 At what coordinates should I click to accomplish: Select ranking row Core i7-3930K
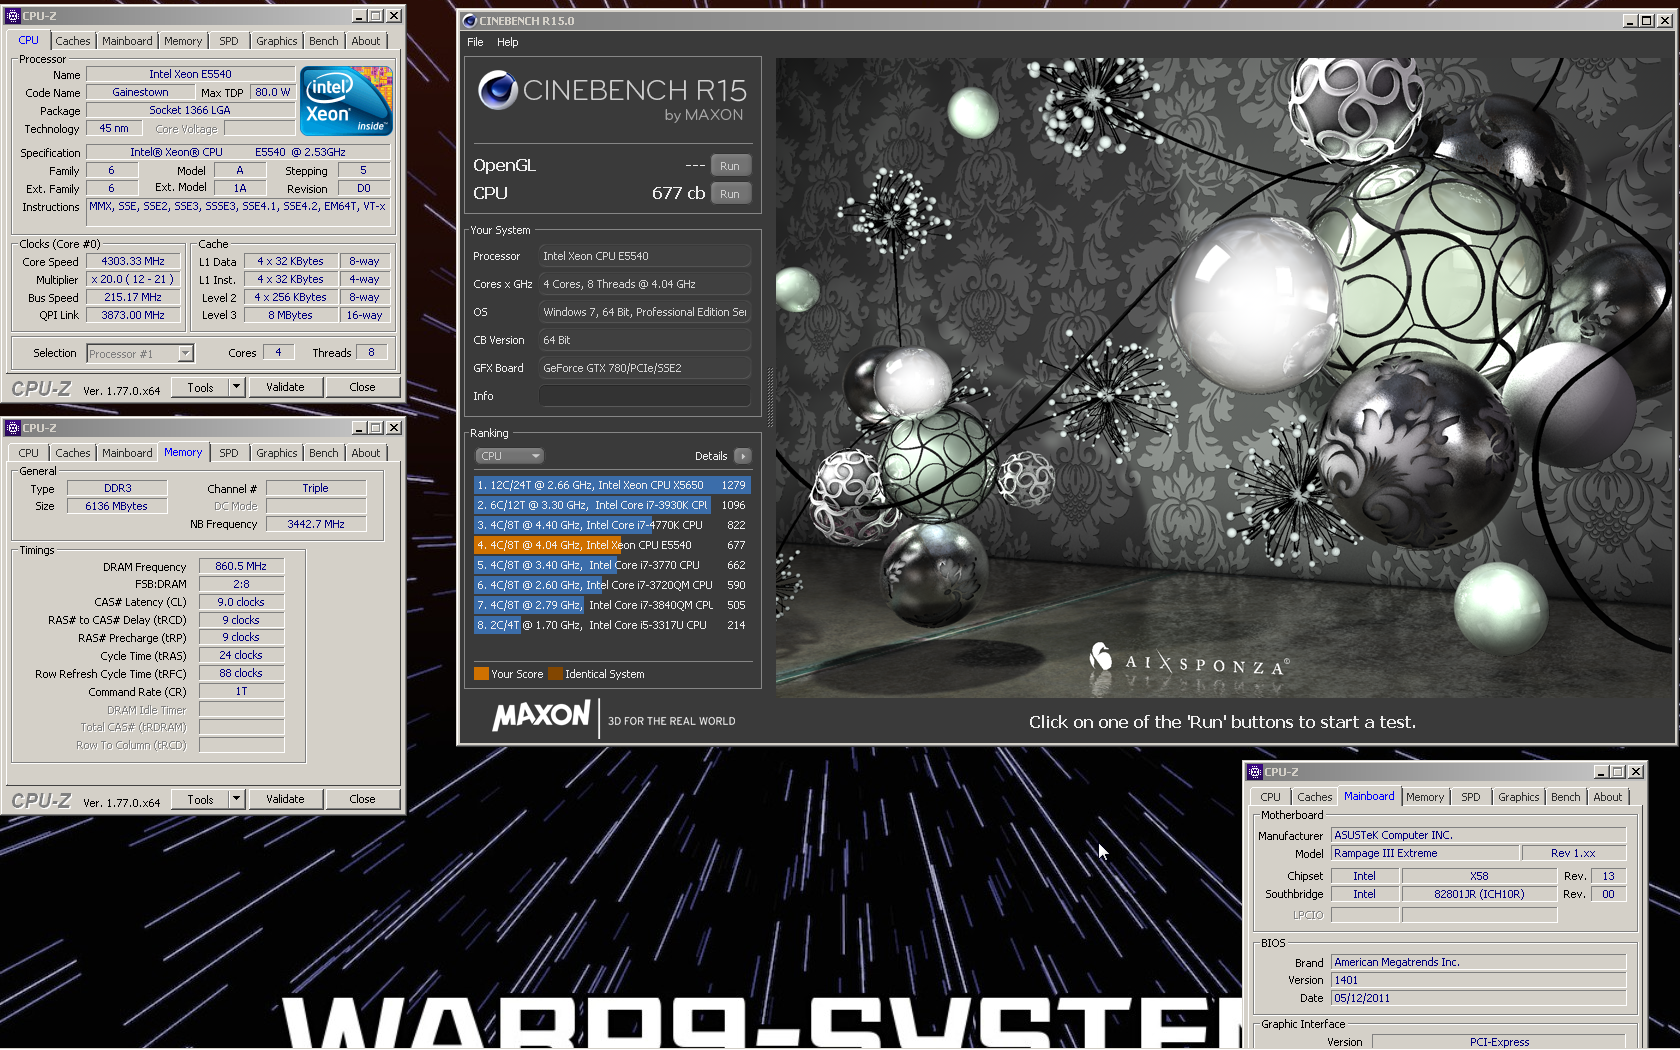612,505
